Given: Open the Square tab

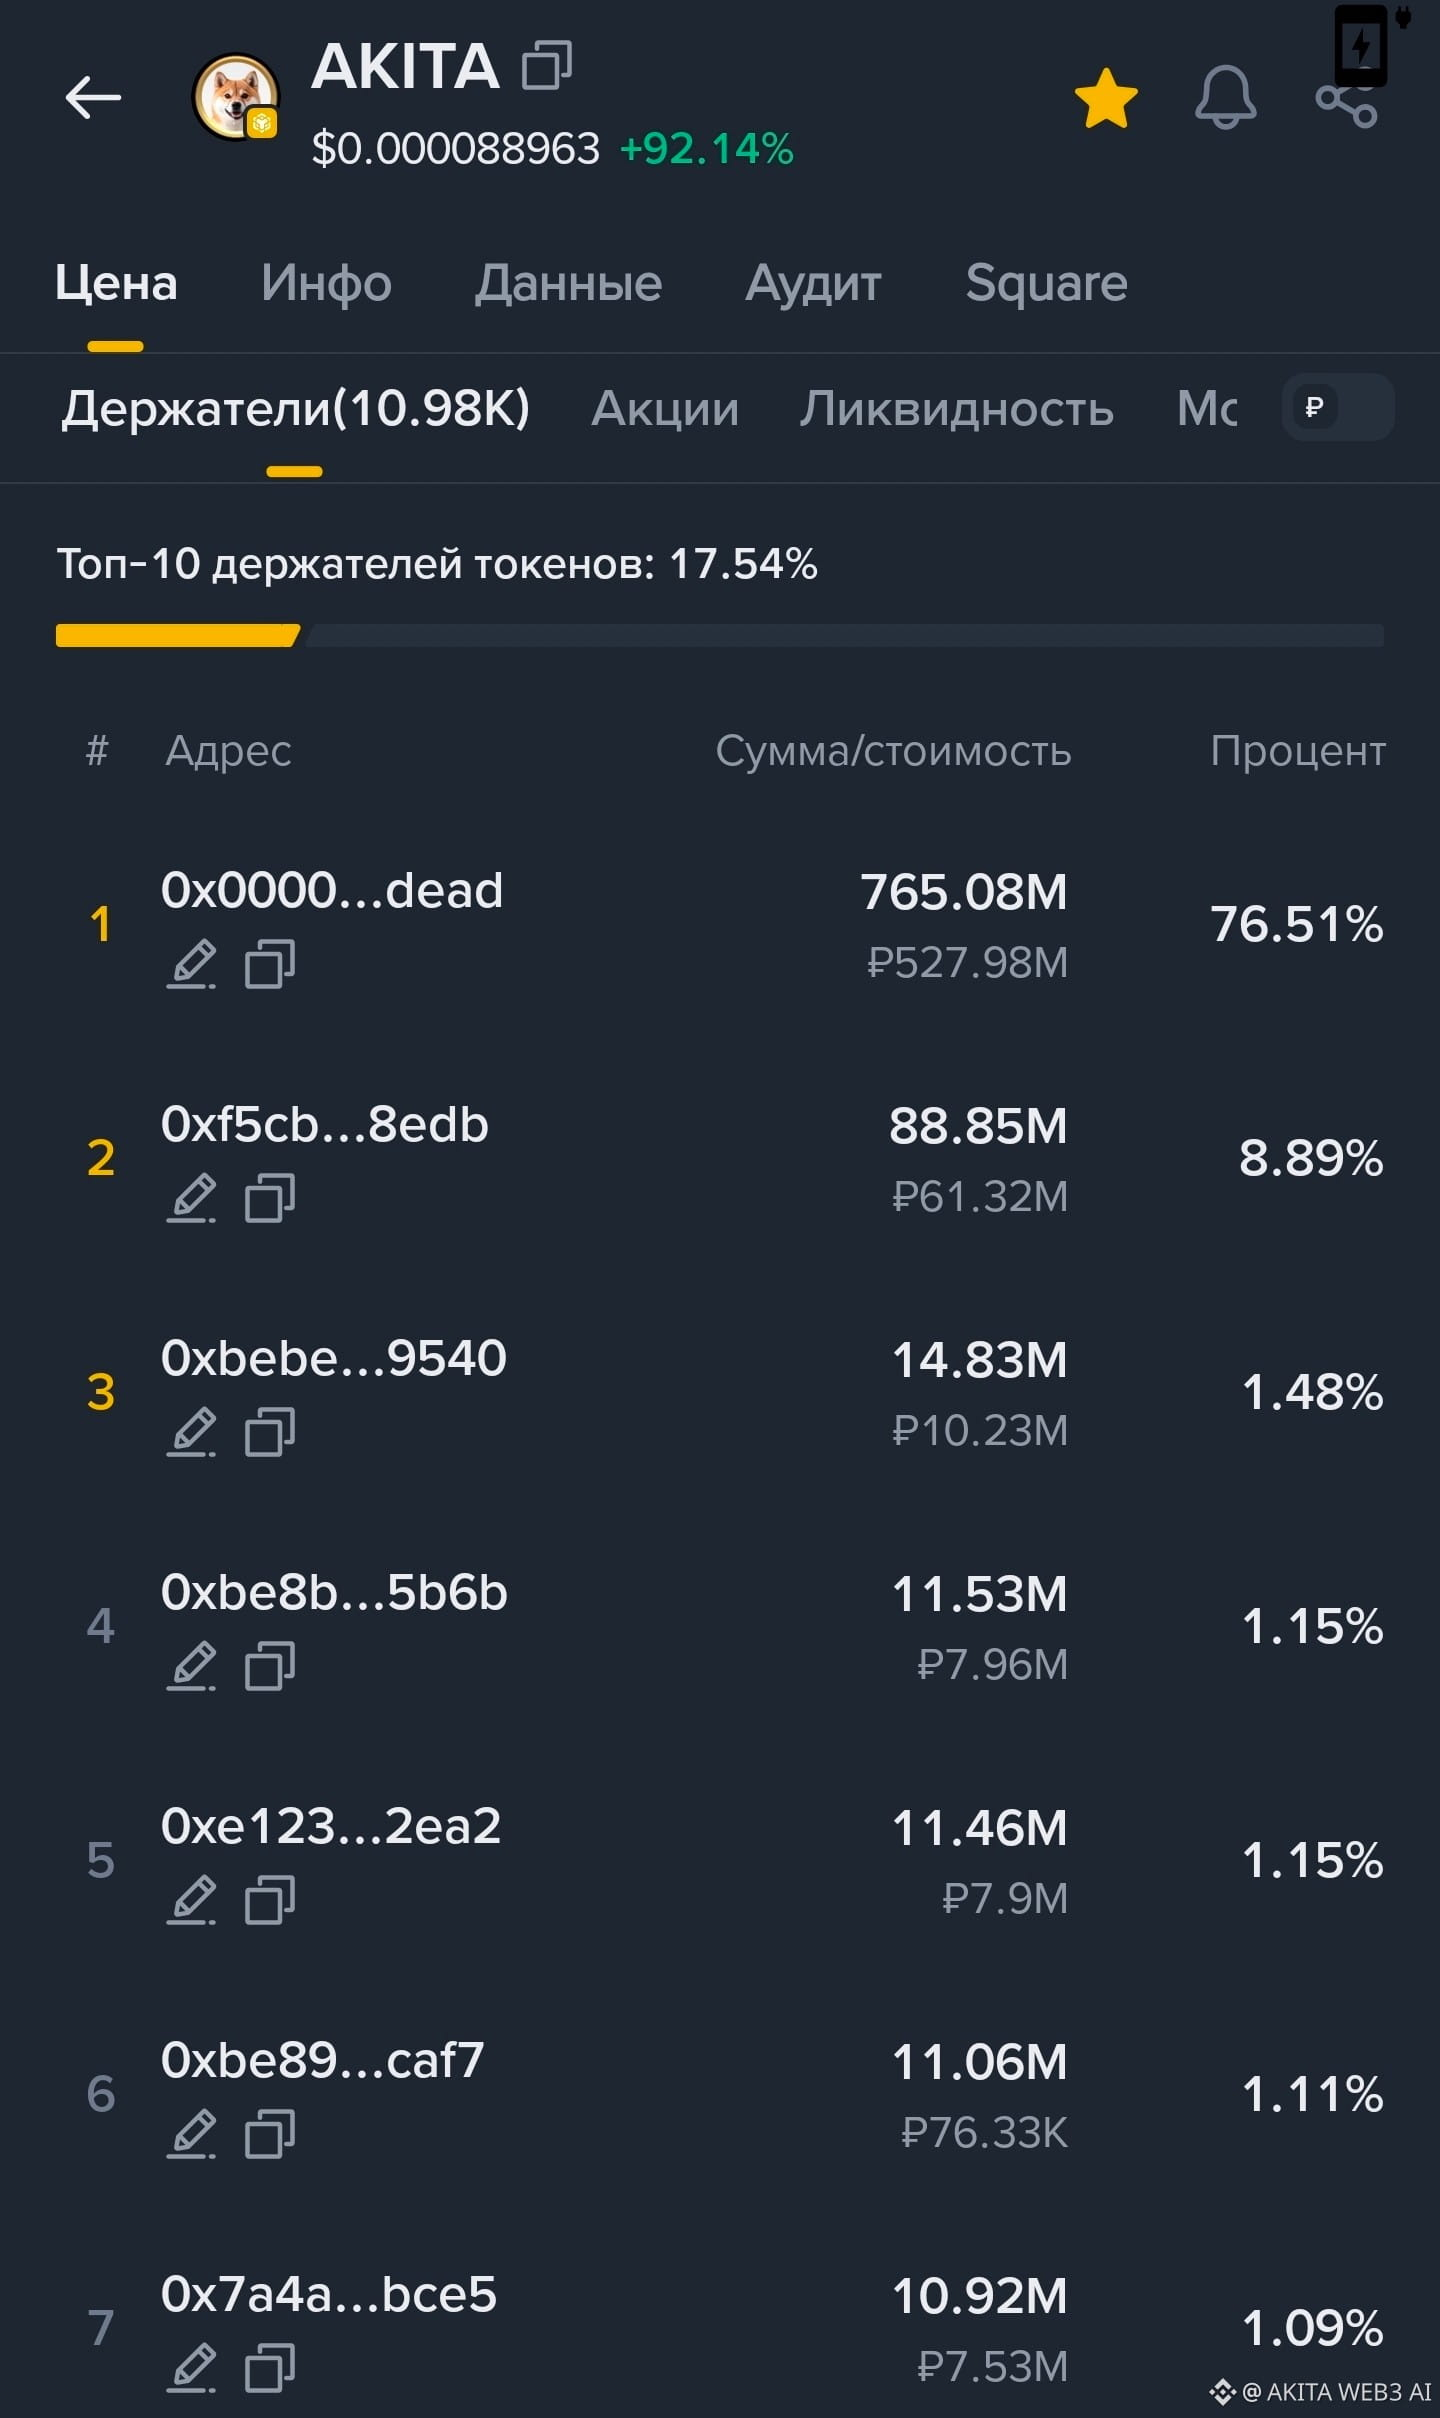Looking at the screenshot, I should pyautogui.click(x=1046, y=283).
